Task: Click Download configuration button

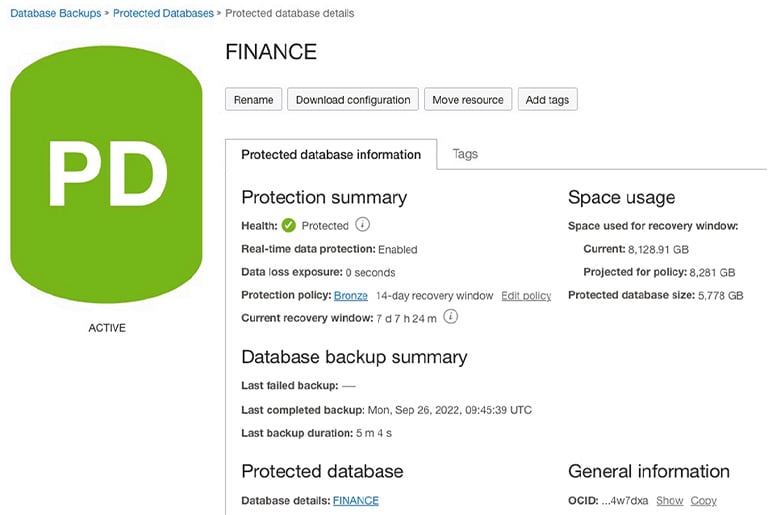Action: [353, 100]
